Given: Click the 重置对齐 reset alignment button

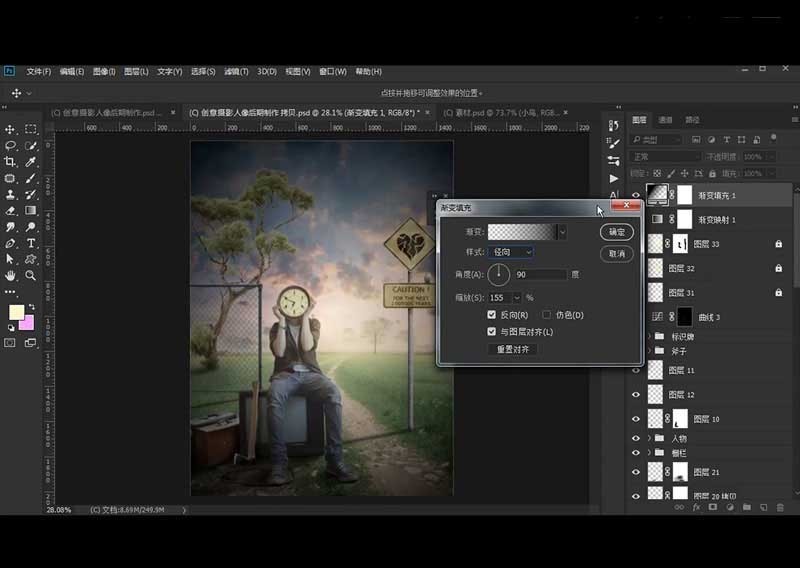Looking at the screenshot, I should click(x=512, y=349).
